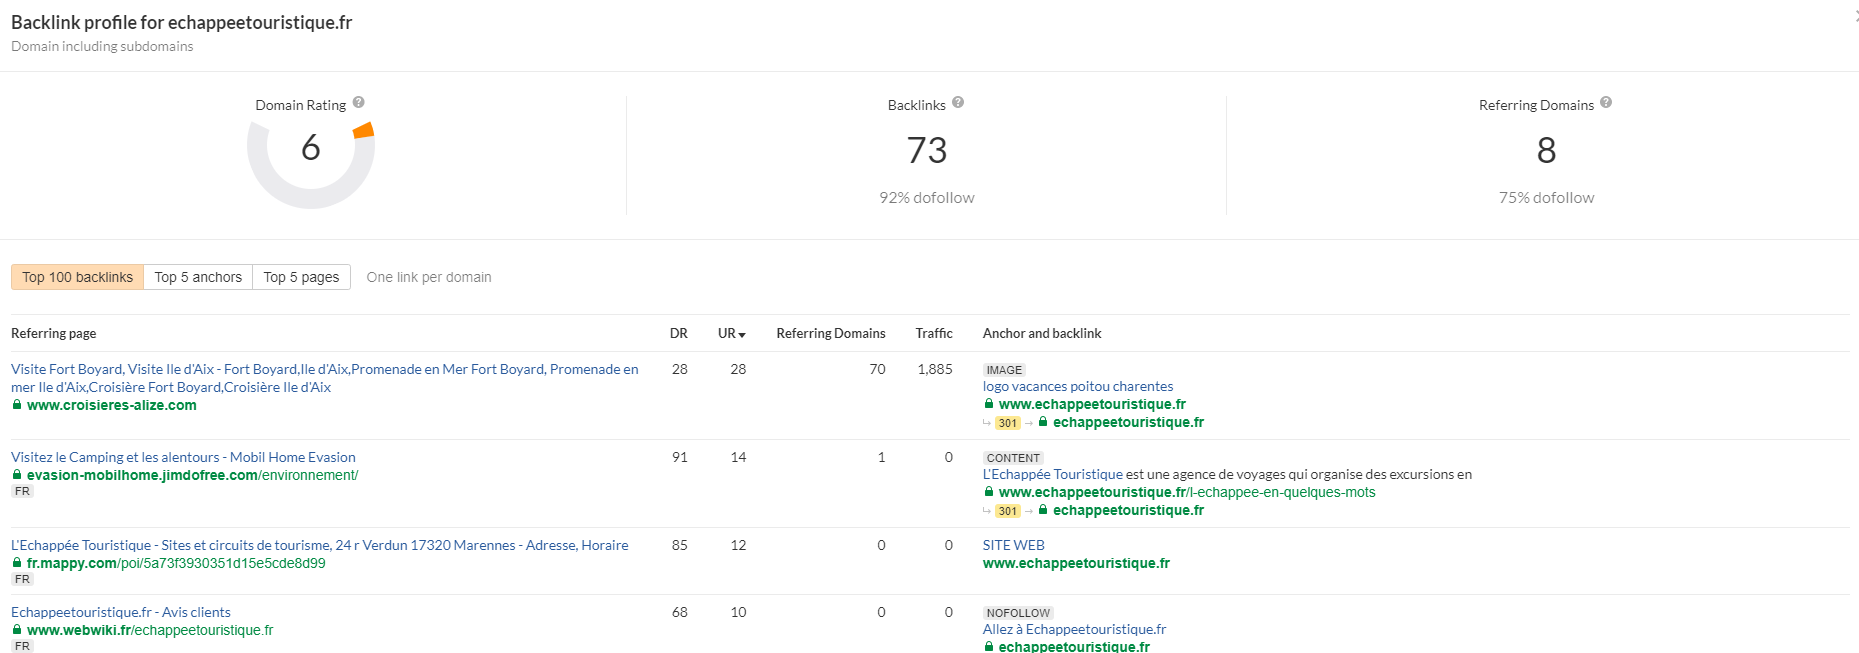
Task: Open www.webwiki.fr/echappeetouristique.fr URL
Action: point(150,630)
